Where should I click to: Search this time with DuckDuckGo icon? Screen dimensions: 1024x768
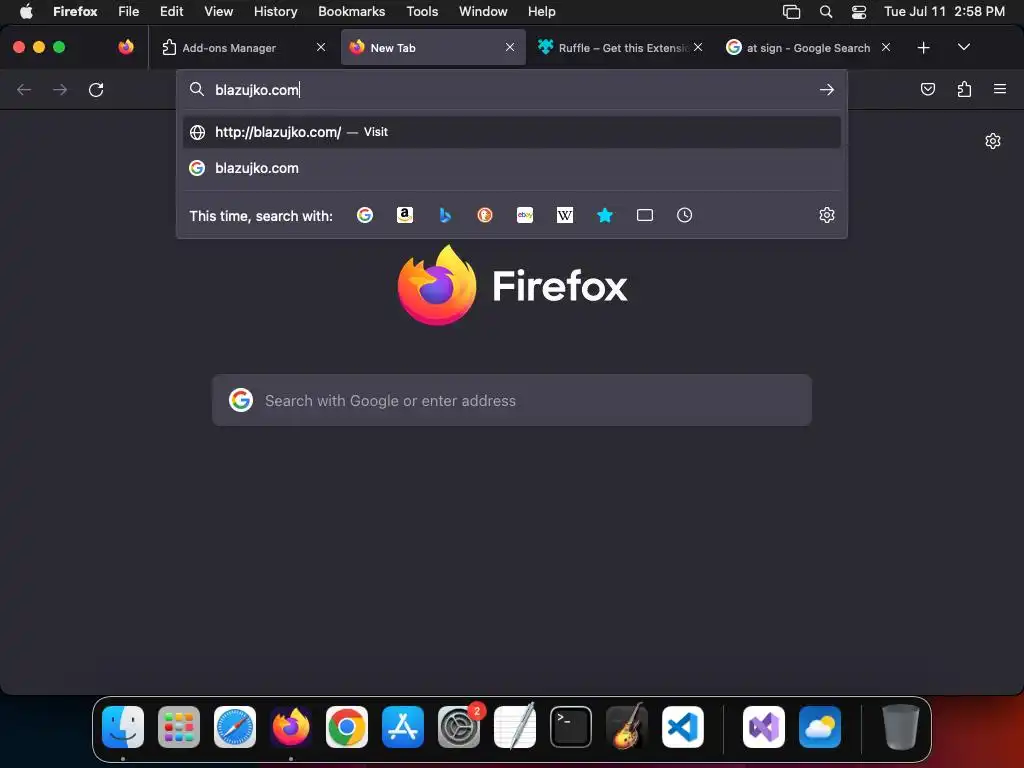485,215
